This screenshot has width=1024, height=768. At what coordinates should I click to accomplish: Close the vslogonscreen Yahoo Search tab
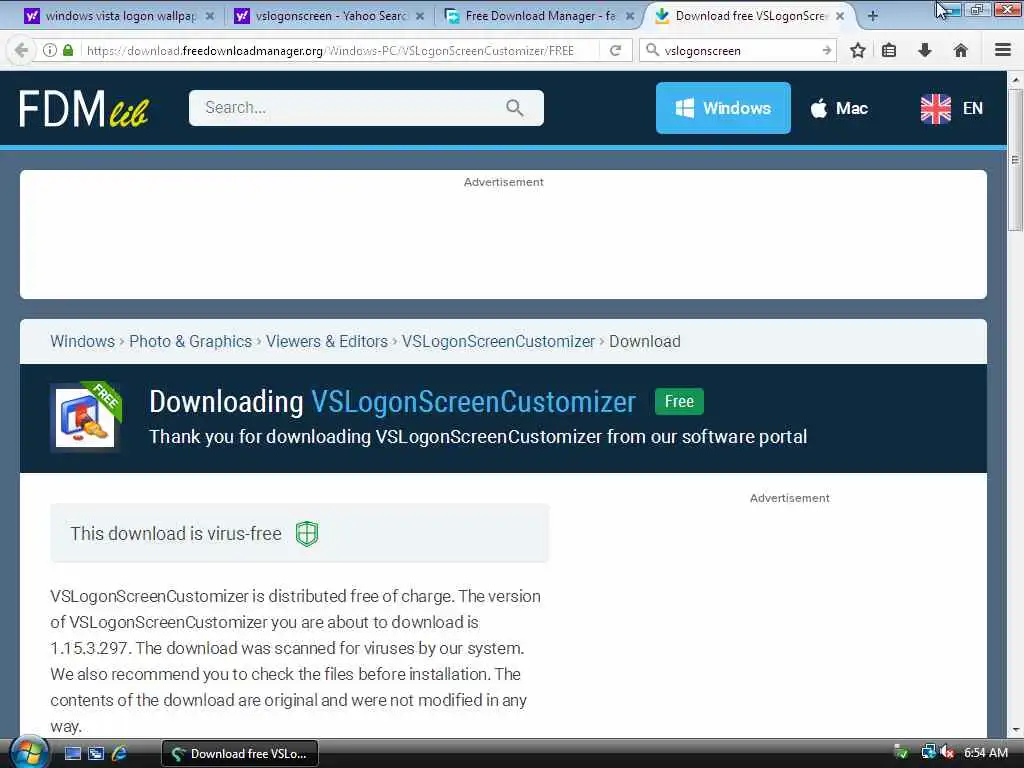point(420,16)
